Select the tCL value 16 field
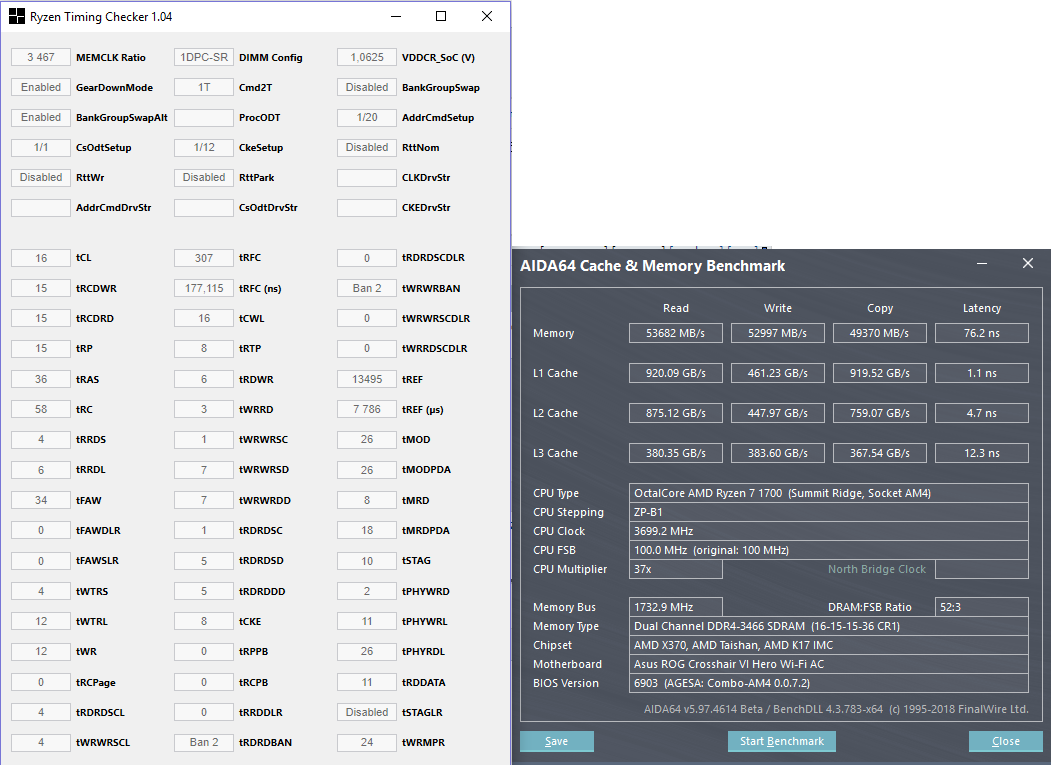The width and height of the screenshot is (1051, 765). tap(41, 257)
